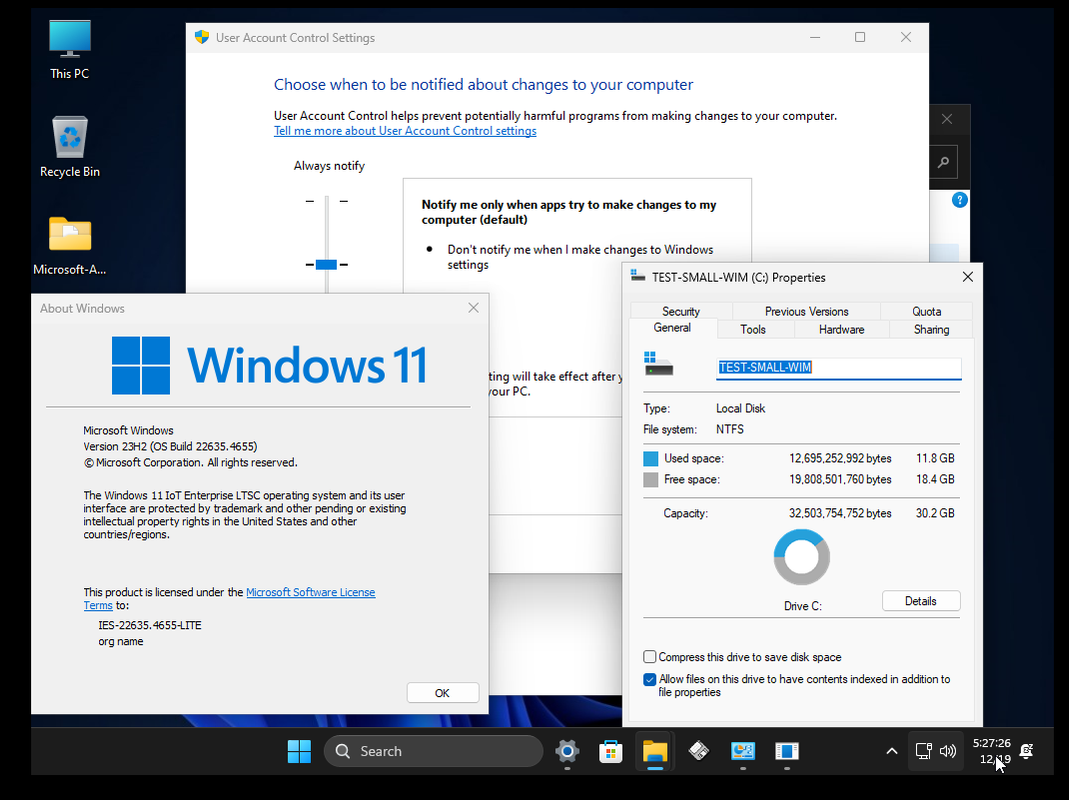Viewport: 1069px width, 800px height.
Task: Maximize the User Account Control Settings window
Action: click(x=860, y=38)
